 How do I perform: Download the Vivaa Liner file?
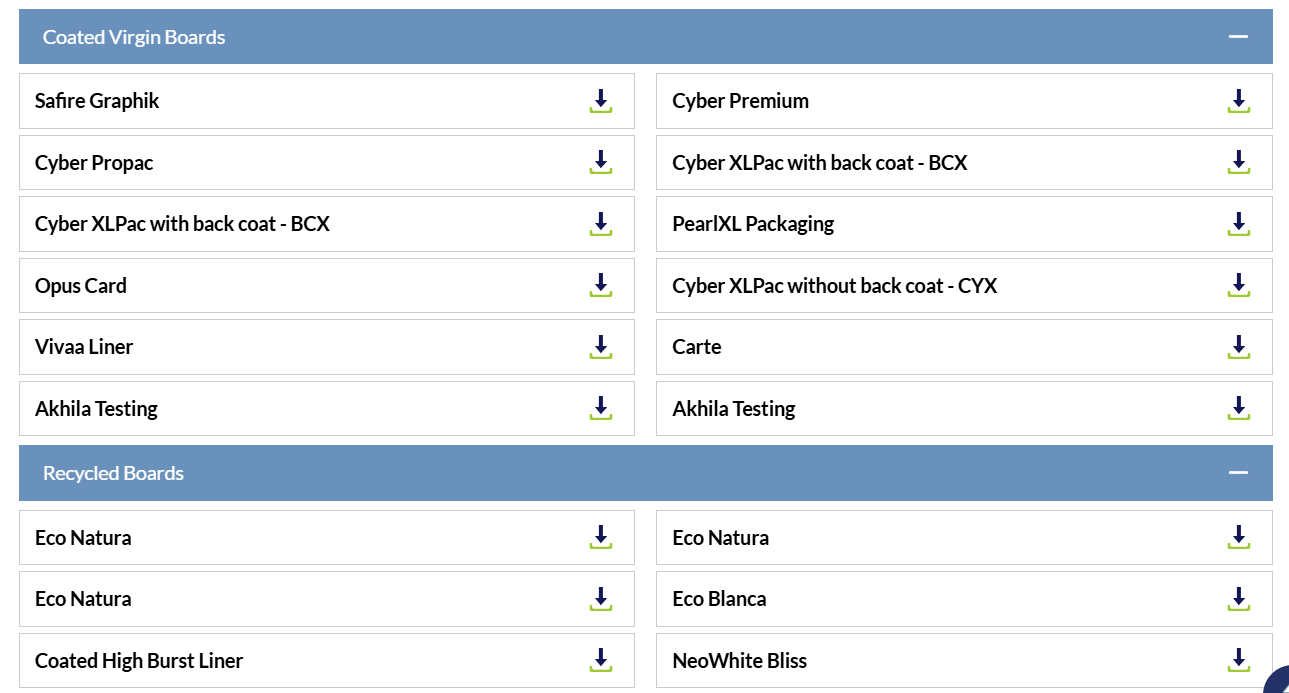pos(600,347)
